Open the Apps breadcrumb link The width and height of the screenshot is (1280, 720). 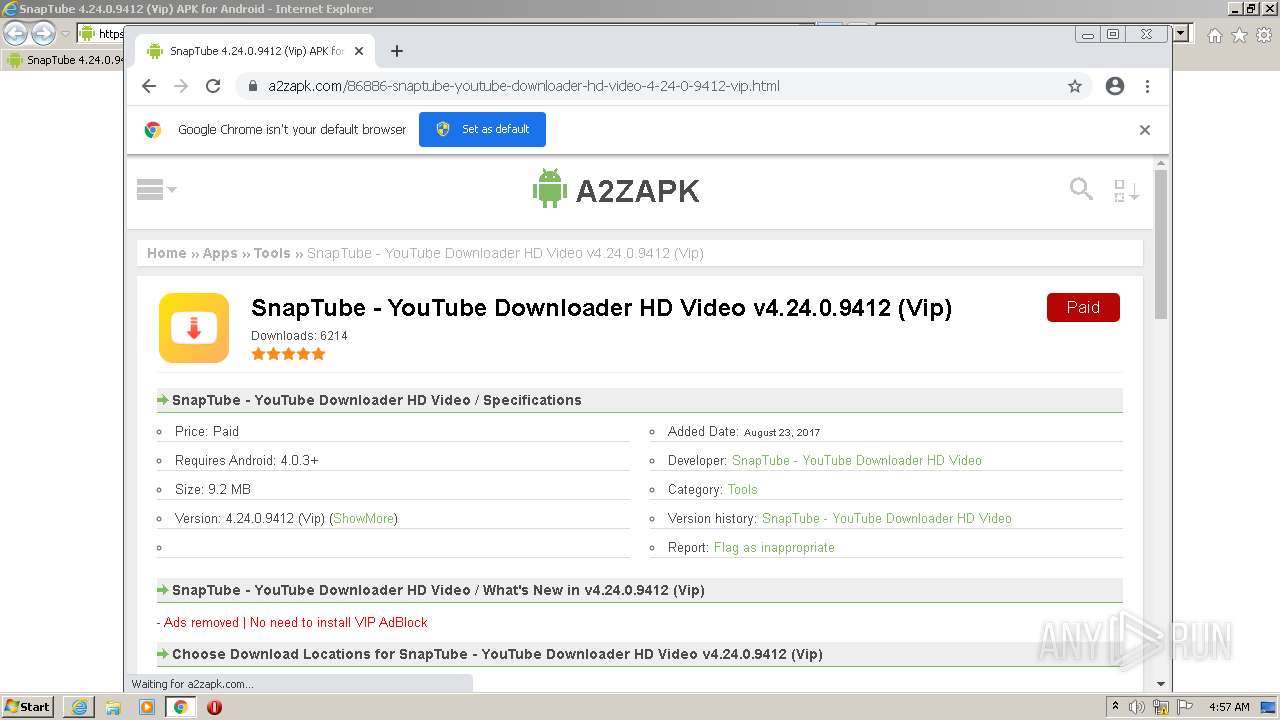coord(220,253)
